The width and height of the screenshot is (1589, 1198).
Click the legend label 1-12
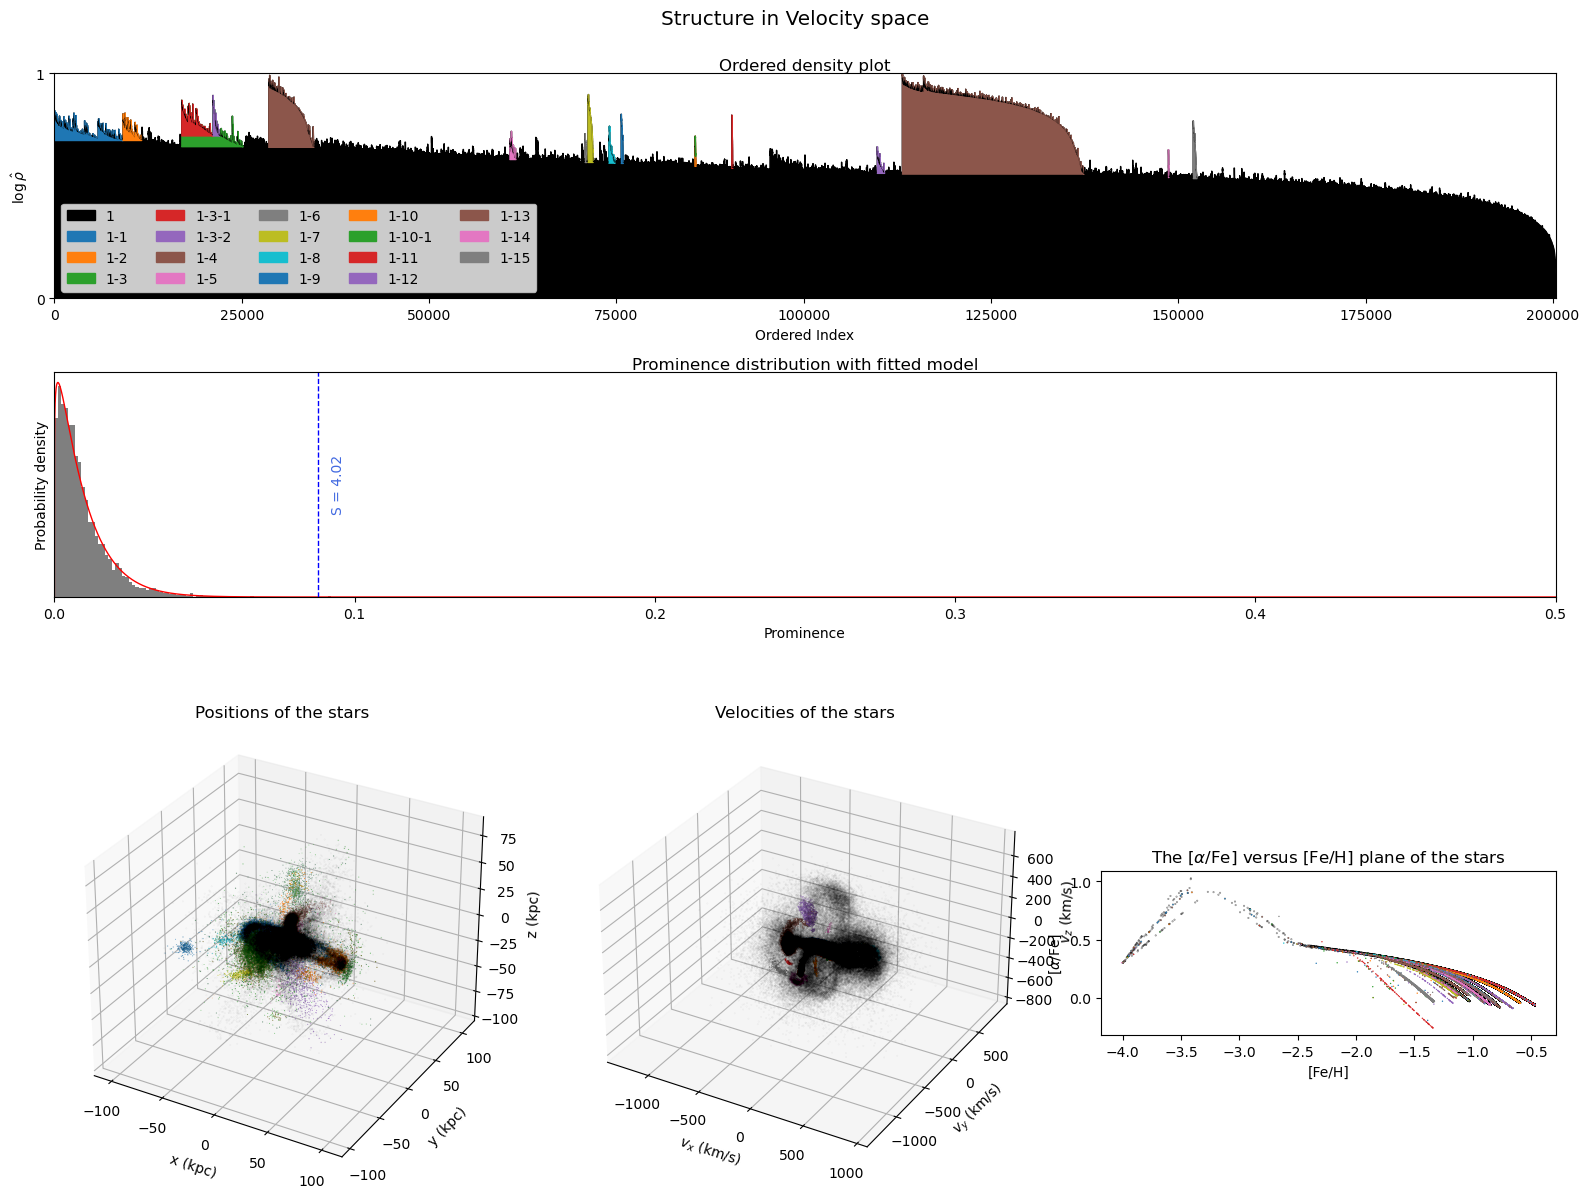click(x=403, y=279)
